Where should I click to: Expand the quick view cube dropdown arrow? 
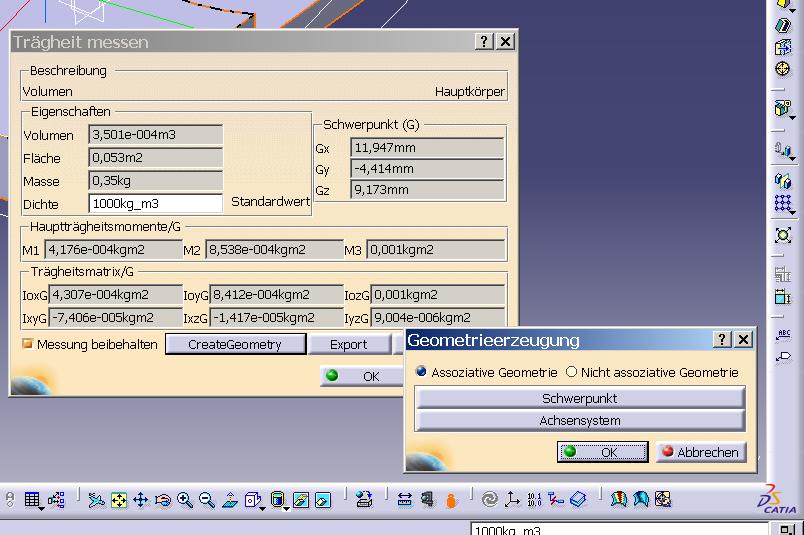[263, 508]
